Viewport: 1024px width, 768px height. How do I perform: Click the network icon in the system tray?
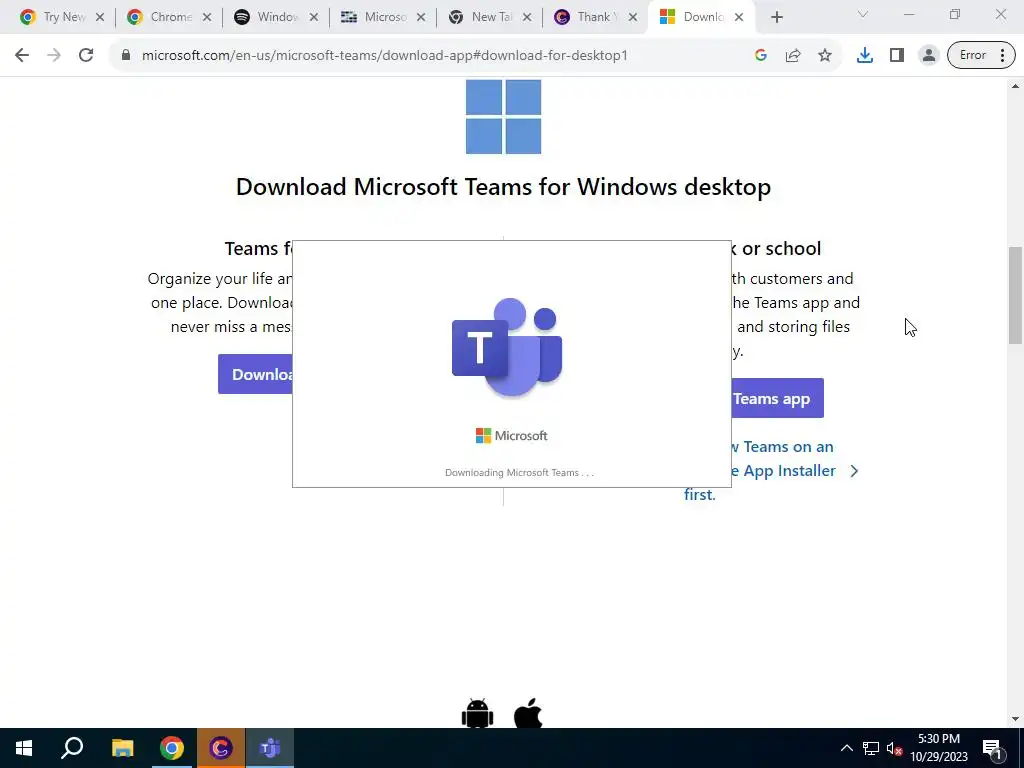[871, 748]
